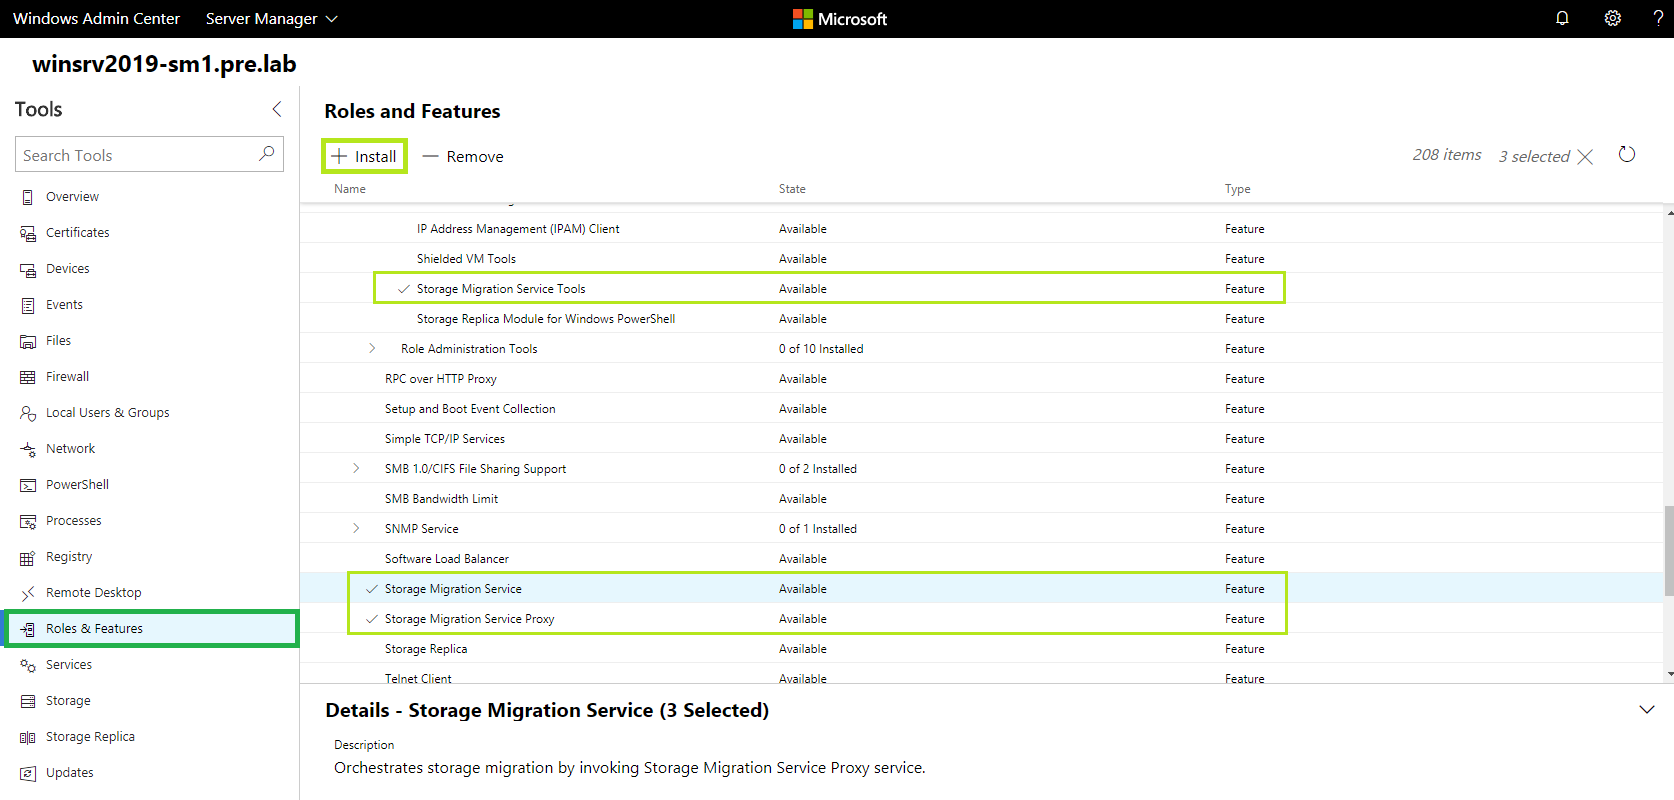Open Updates in the Tools list
Image resolution: width=1674 pixels, height=800 pixels.
[70, 773]
